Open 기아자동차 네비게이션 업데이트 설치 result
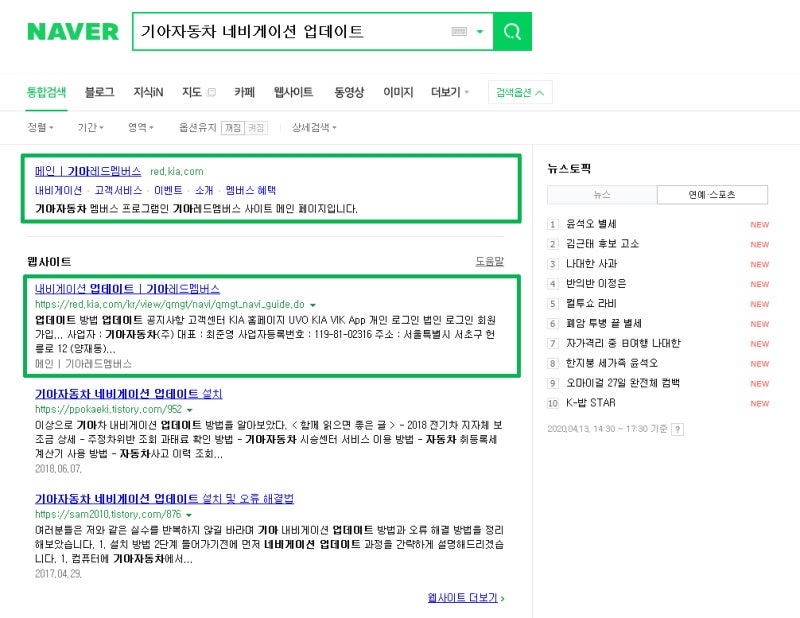This screenshot has height=618, width=800. [129, 394]
